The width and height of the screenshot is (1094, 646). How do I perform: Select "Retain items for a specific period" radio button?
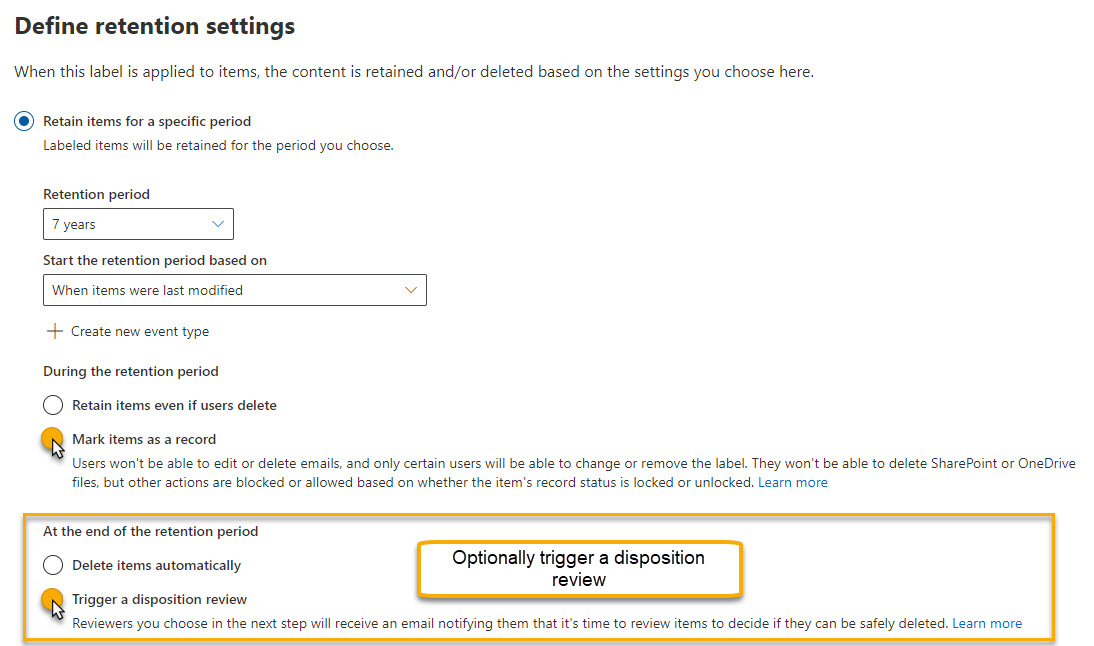point(25,122)
